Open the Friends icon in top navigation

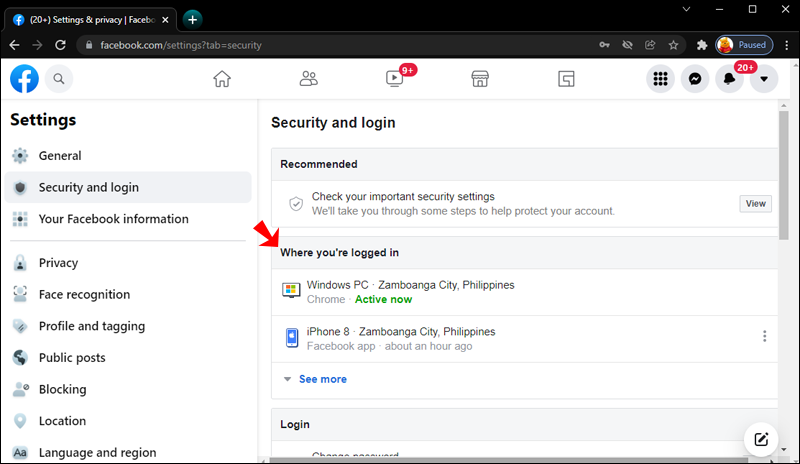[308, 79]
